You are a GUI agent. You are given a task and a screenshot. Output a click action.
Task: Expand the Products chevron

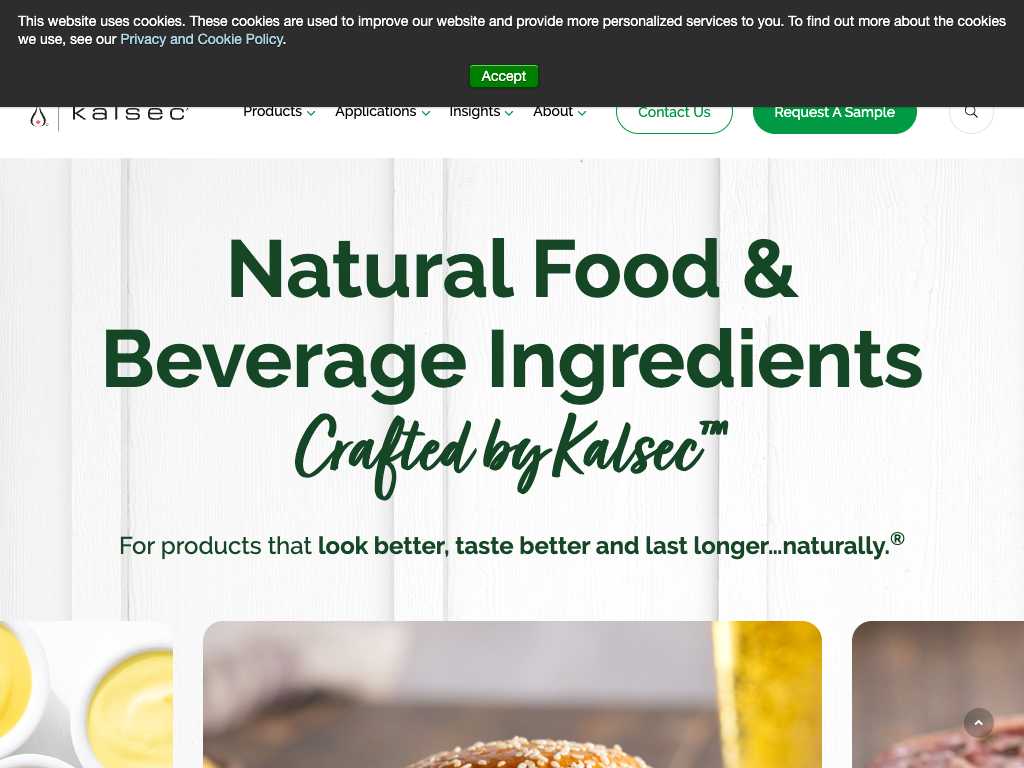pyautogui.click(x=312, y=113)
